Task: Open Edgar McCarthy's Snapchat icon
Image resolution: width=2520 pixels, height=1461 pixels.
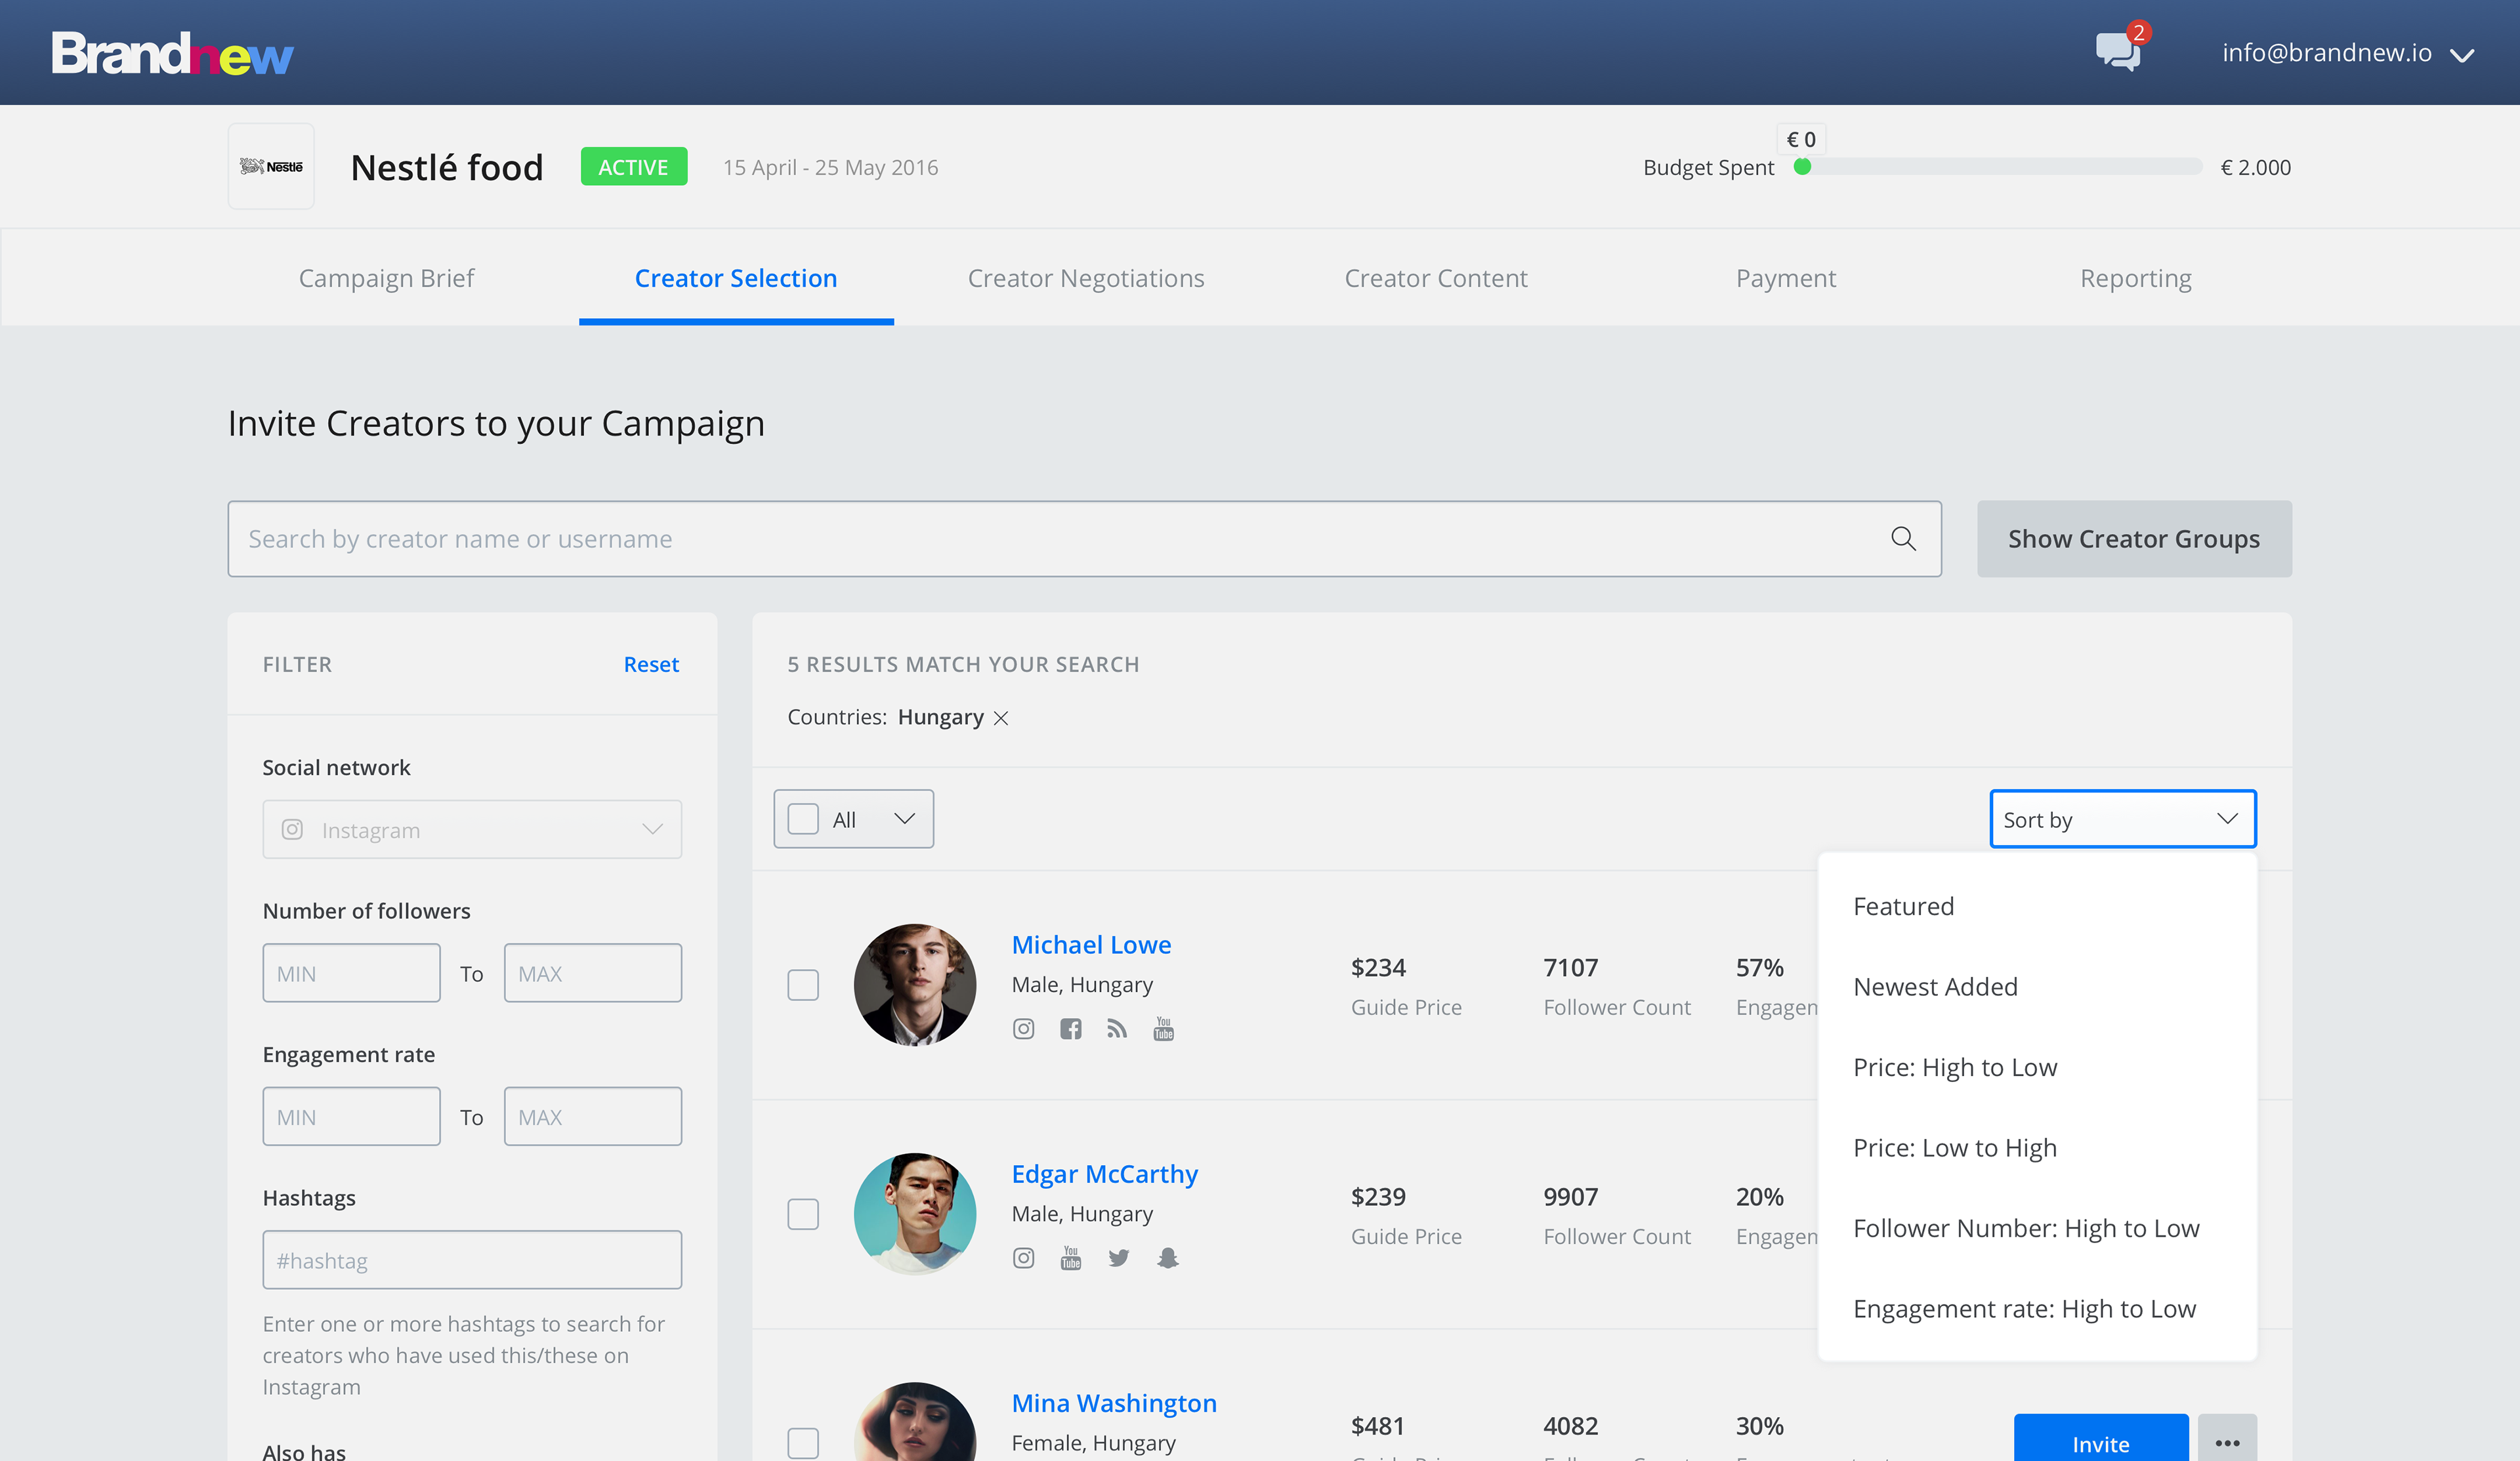Action: (x=1167, y=1258)
